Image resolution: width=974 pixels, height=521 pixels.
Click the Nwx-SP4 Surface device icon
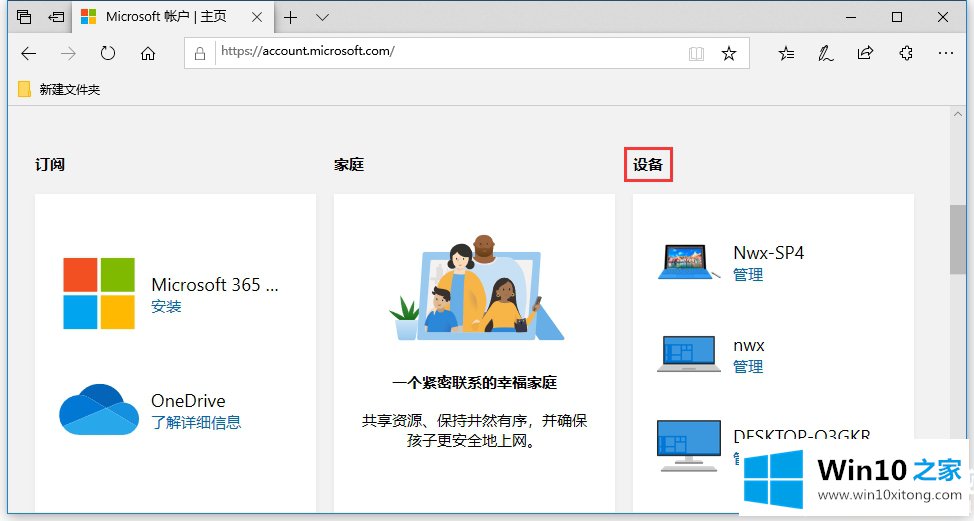coord(688,262)
